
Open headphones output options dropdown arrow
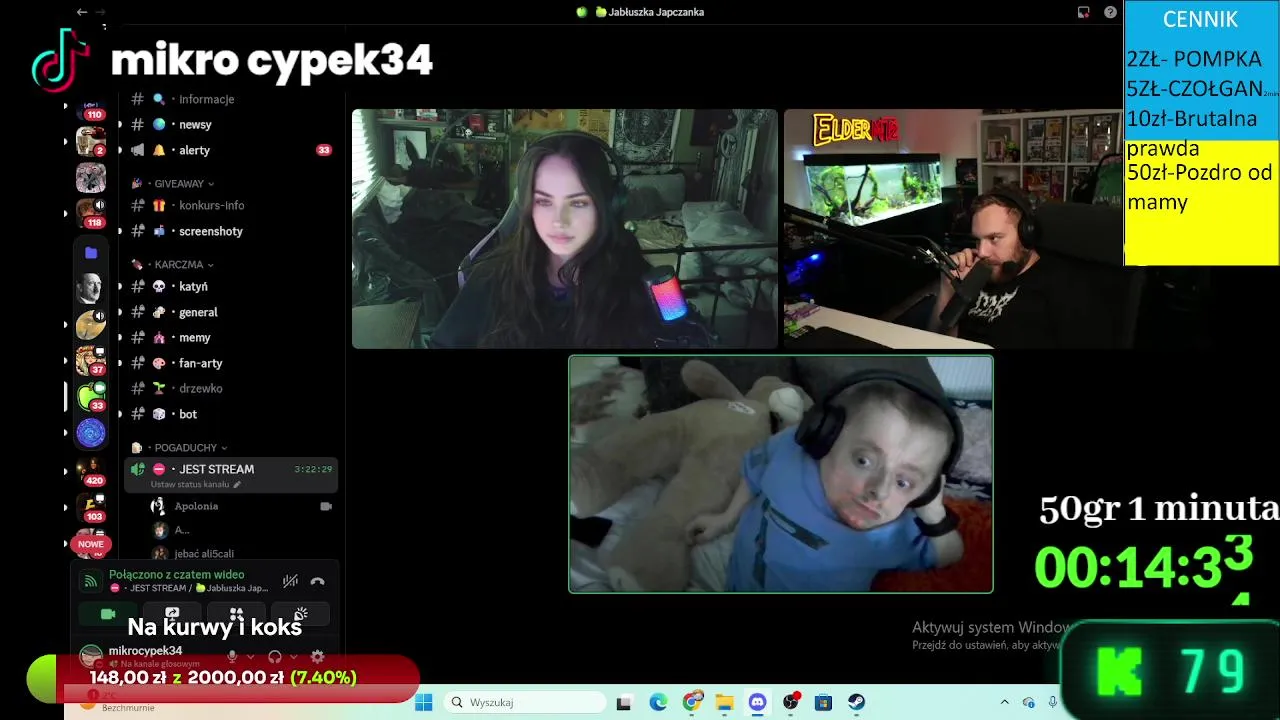point(293,657)
